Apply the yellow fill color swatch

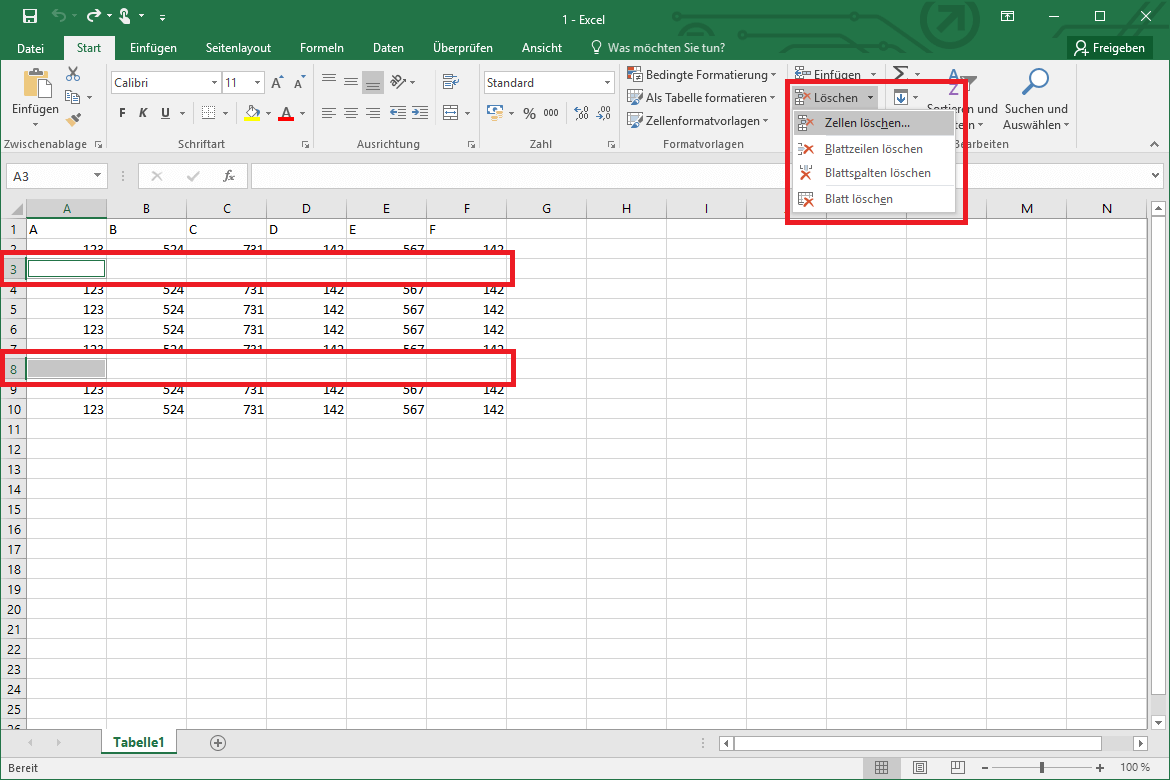(251, 113)
